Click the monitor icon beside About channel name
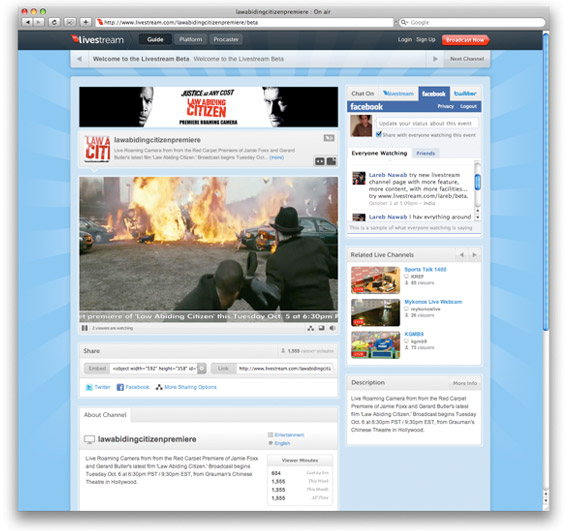The height and width of the screenshot is (531, 570). tap(89, 439)
